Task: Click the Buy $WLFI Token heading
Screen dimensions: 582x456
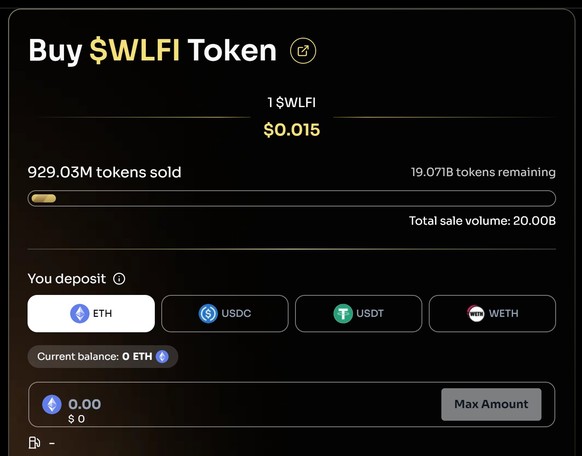Action: pyautogui.click(x=153, y=50)
